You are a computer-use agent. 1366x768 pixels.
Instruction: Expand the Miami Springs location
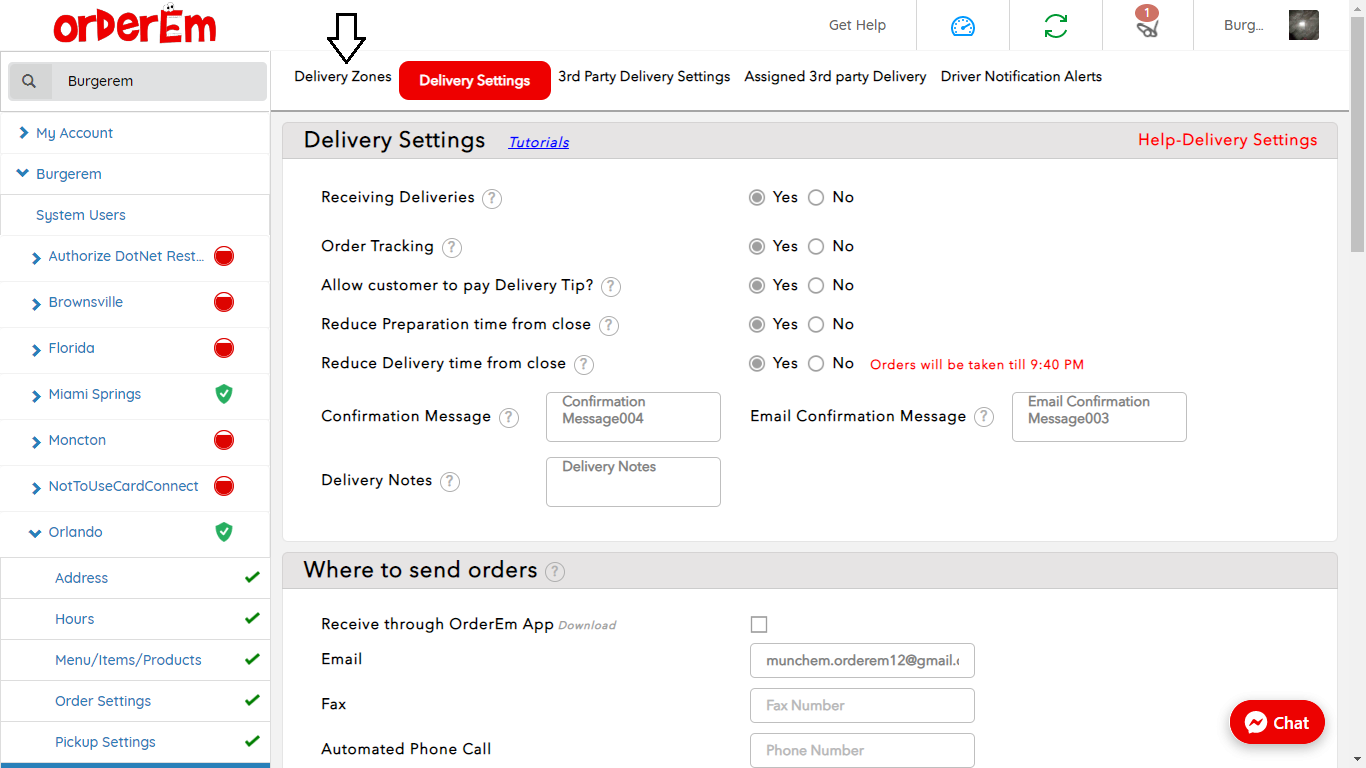coord(37,395)
